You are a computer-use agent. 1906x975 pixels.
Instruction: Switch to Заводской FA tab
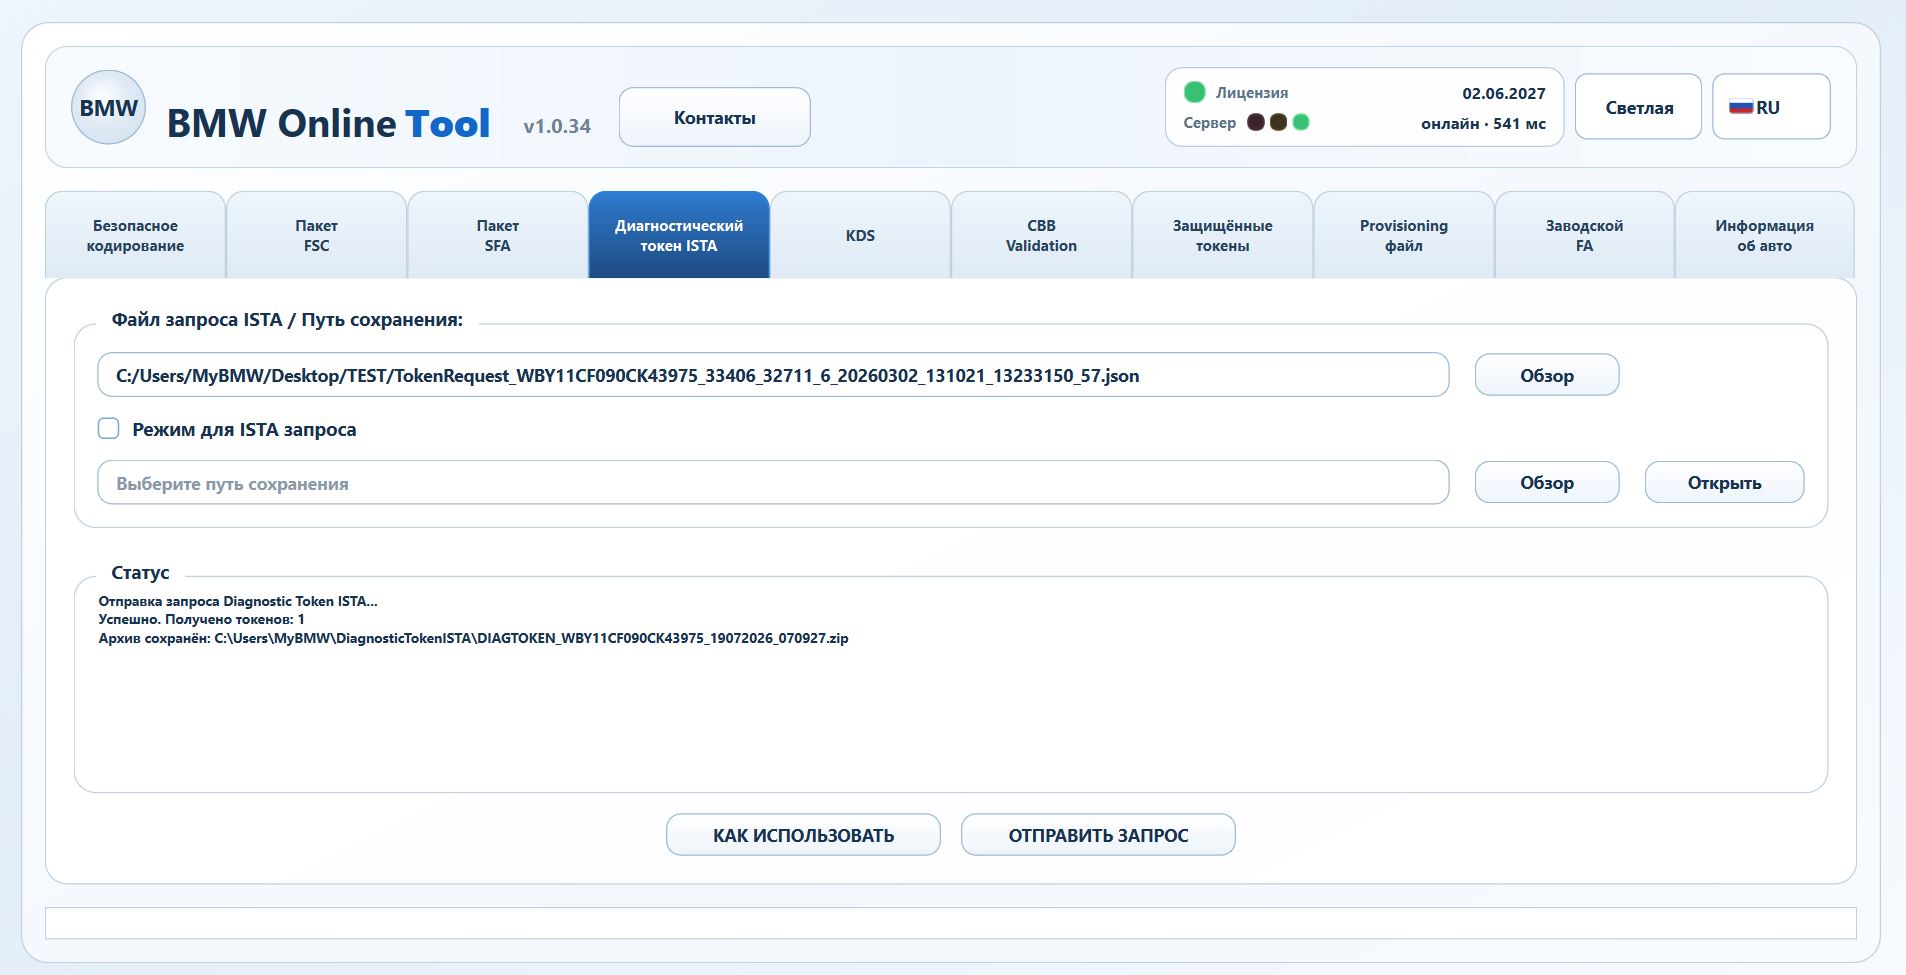(1584, 236)
